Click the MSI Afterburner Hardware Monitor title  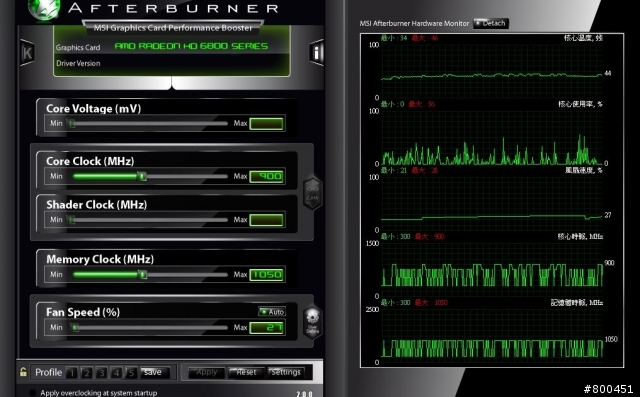pyautogui.click(x=414, y=24)
